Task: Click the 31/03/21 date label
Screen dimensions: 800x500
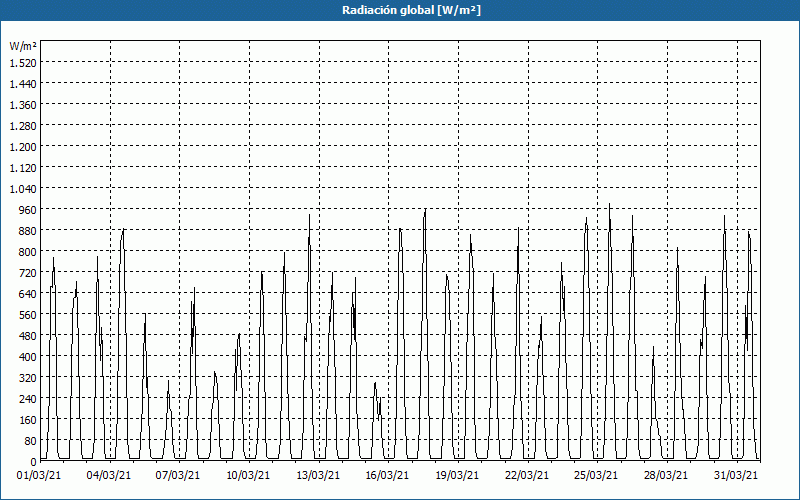Action: coord(736,475)
